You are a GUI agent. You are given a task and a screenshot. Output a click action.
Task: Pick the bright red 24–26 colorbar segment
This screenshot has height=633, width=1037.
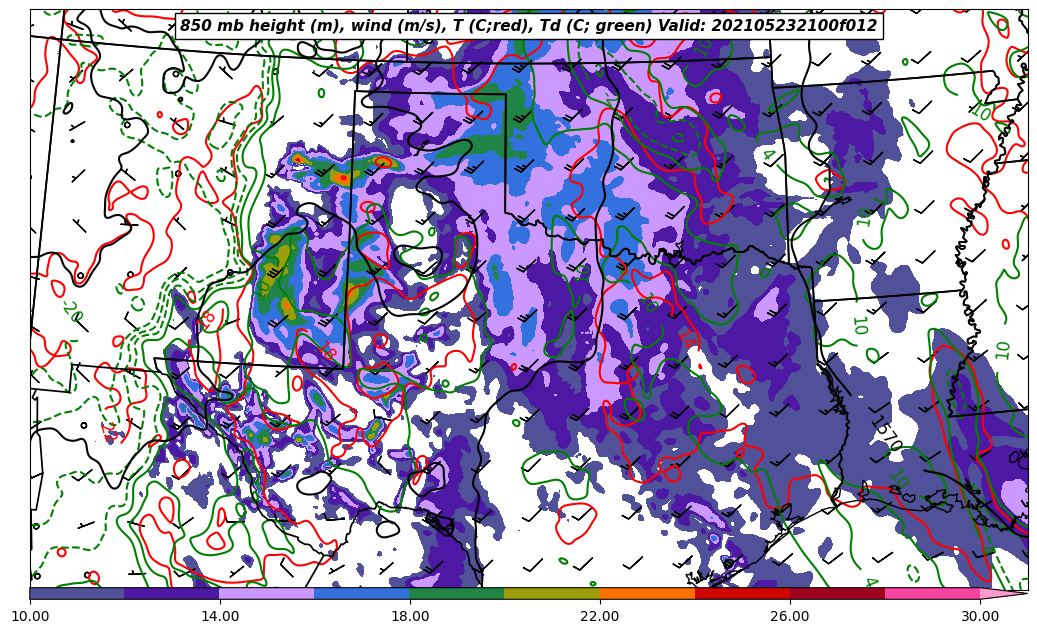pos(742,593)
